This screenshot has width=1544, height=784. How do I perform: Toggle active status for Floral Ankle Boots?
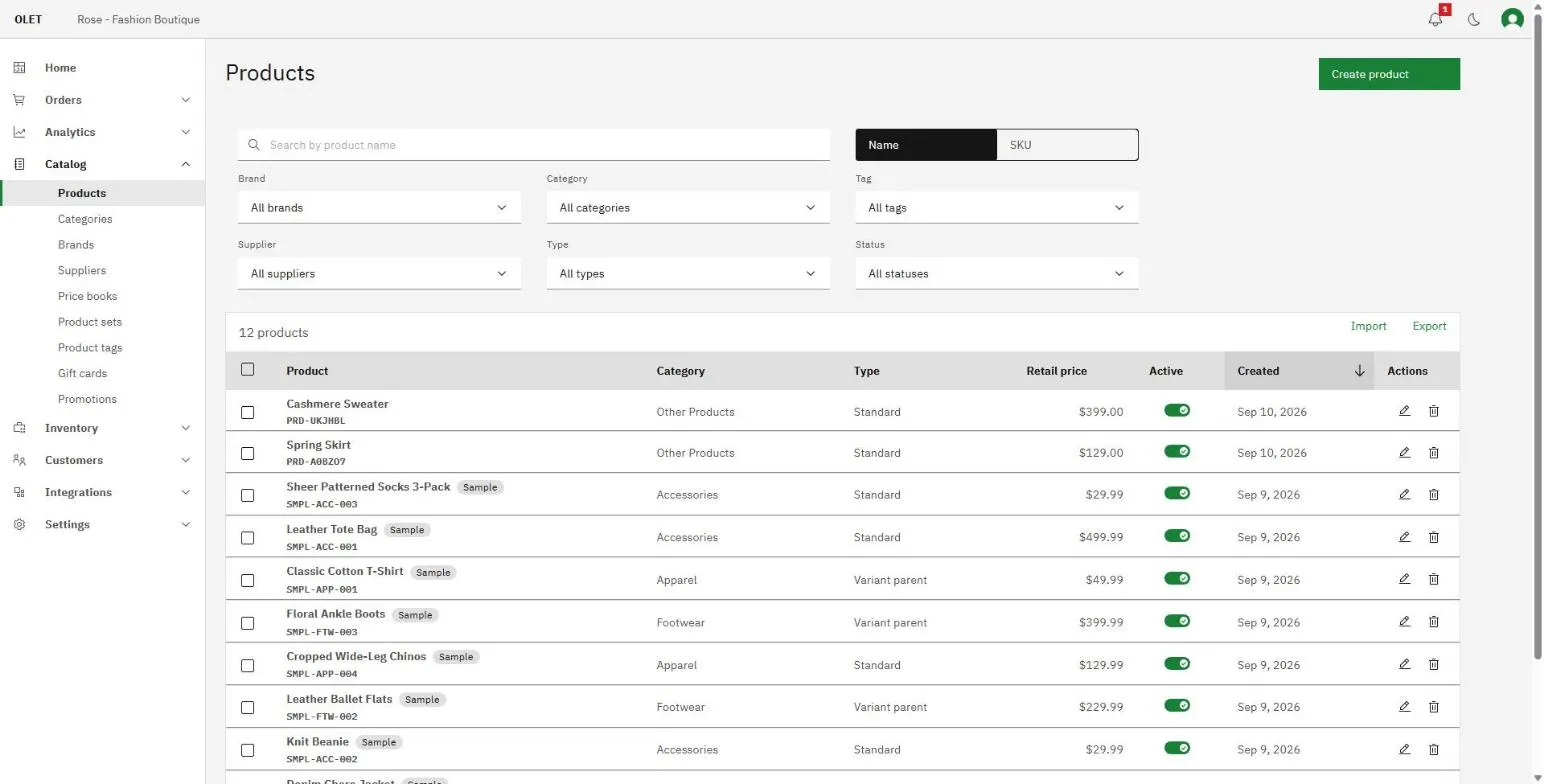[x=1177, y=621]
